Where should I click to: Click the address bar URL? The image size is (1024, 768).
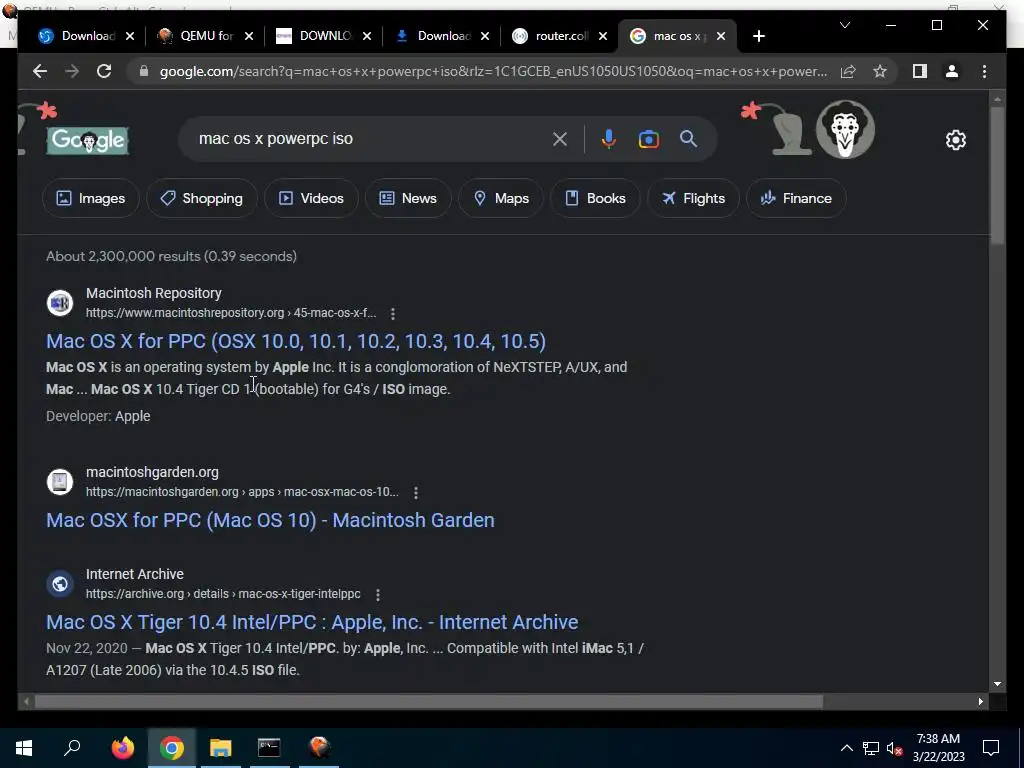point(493,71)
